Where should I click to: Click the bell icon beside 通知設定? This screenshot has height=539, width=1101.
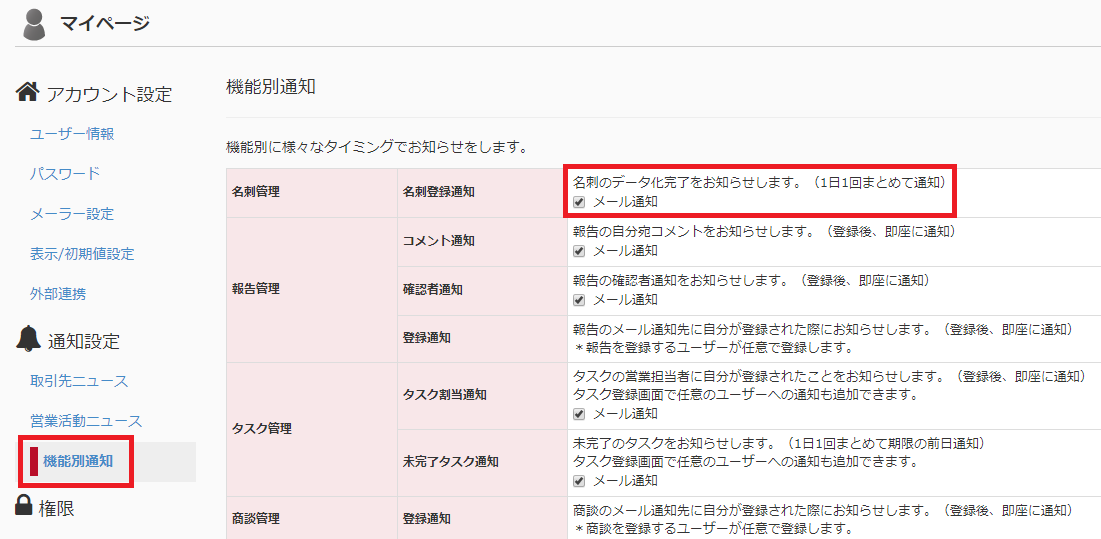(29, 340)
